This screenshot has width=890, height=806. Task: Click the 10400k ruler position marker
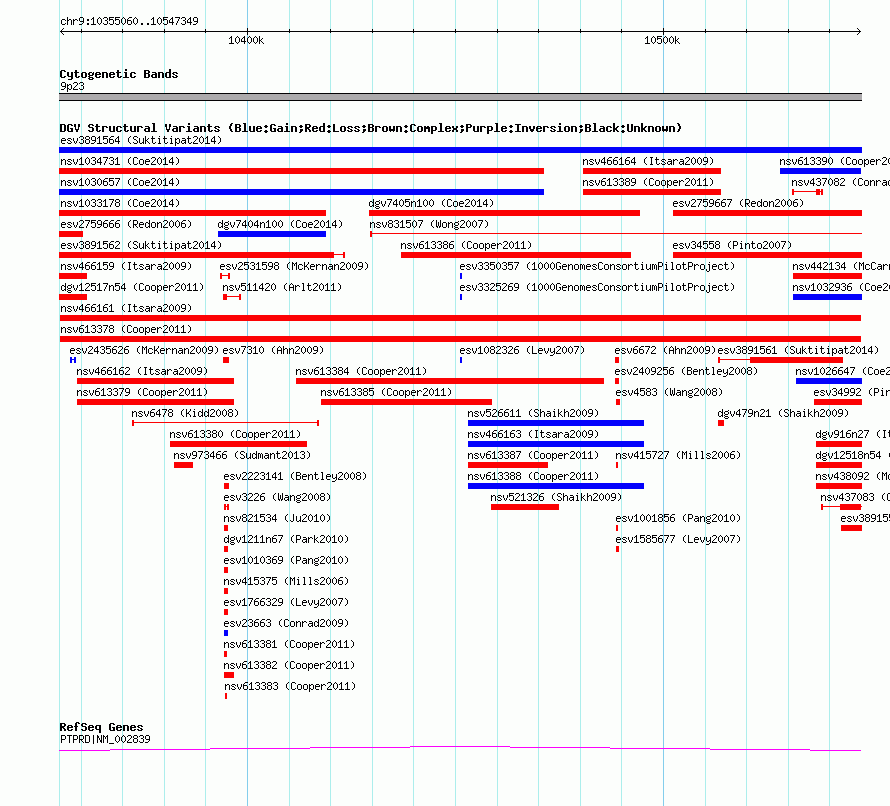(x=246, y=40)
